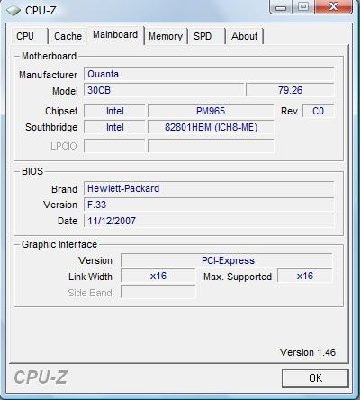Screen dimensions: 361x400
Task: Click the 82801HEM (ICH8-ME) southbridge field
Action: (211, 127)
